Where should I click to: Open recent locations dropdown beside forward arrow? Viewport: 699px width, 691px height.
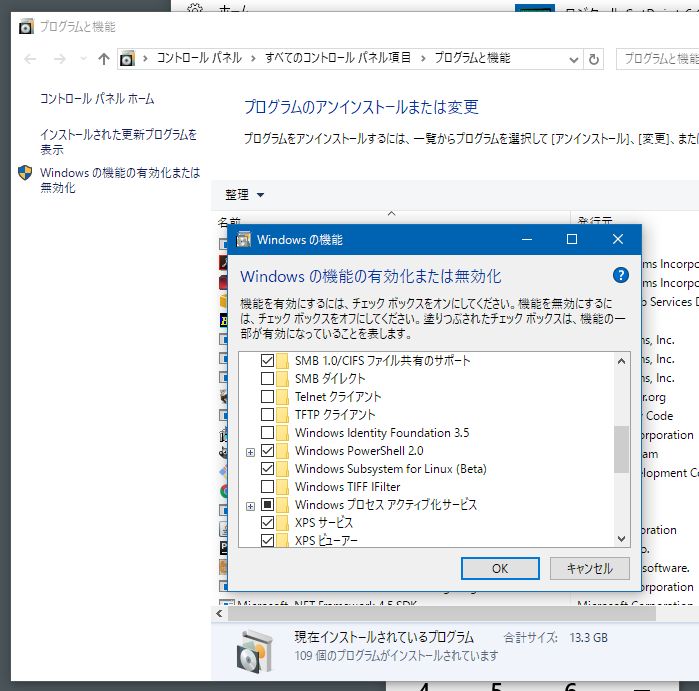(83, 59)
